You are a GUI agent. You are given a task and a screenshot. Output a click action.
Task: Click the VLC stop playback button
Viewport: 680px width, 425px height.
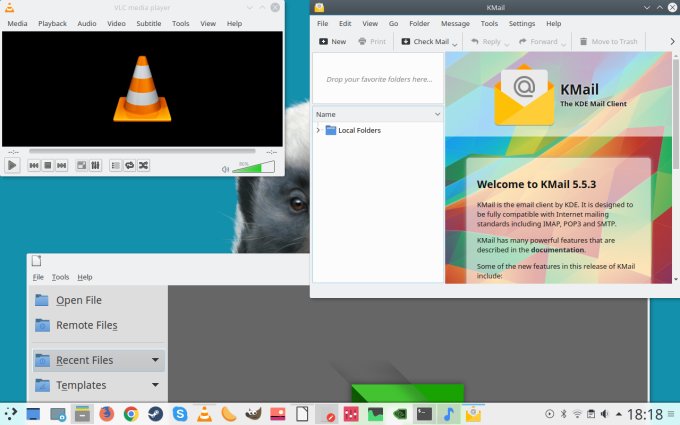pos(47,165)
